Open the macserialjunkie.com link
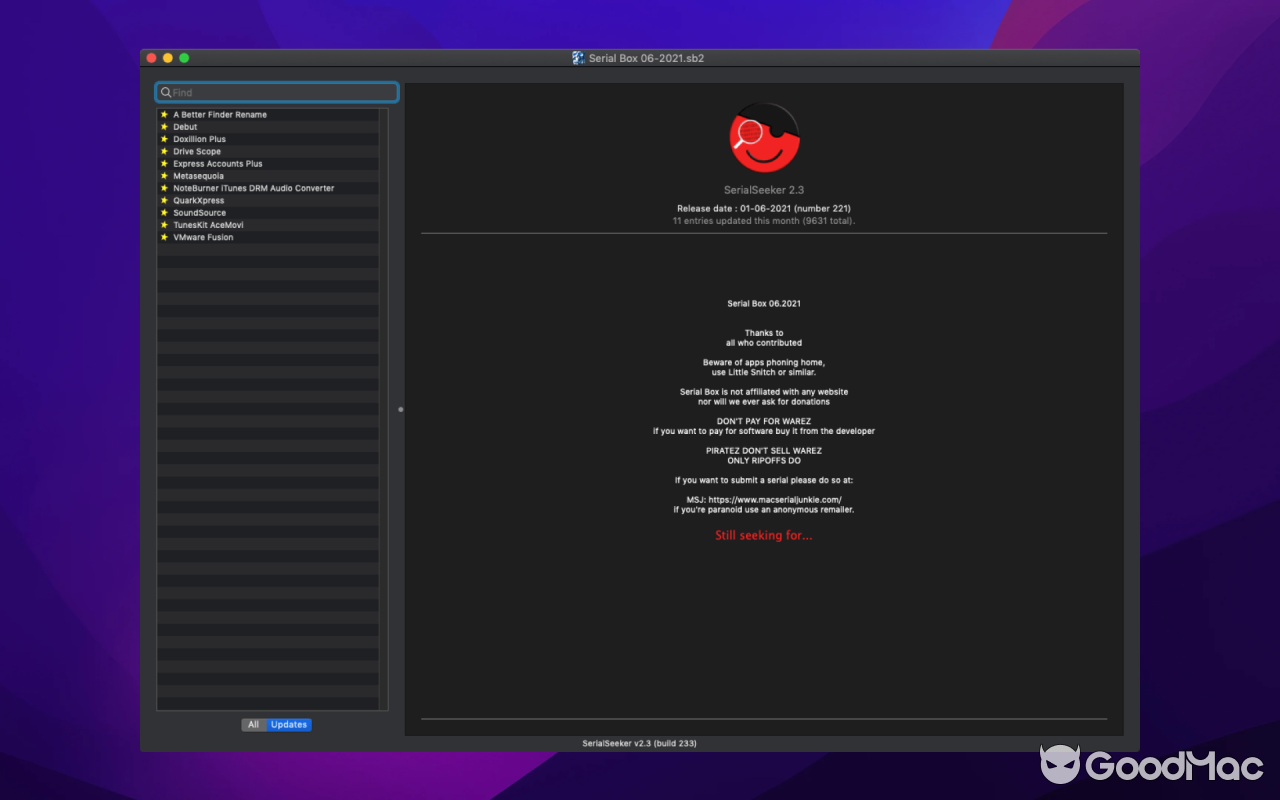This screenshot has width=1280, height=800. (x=775, y=499)
